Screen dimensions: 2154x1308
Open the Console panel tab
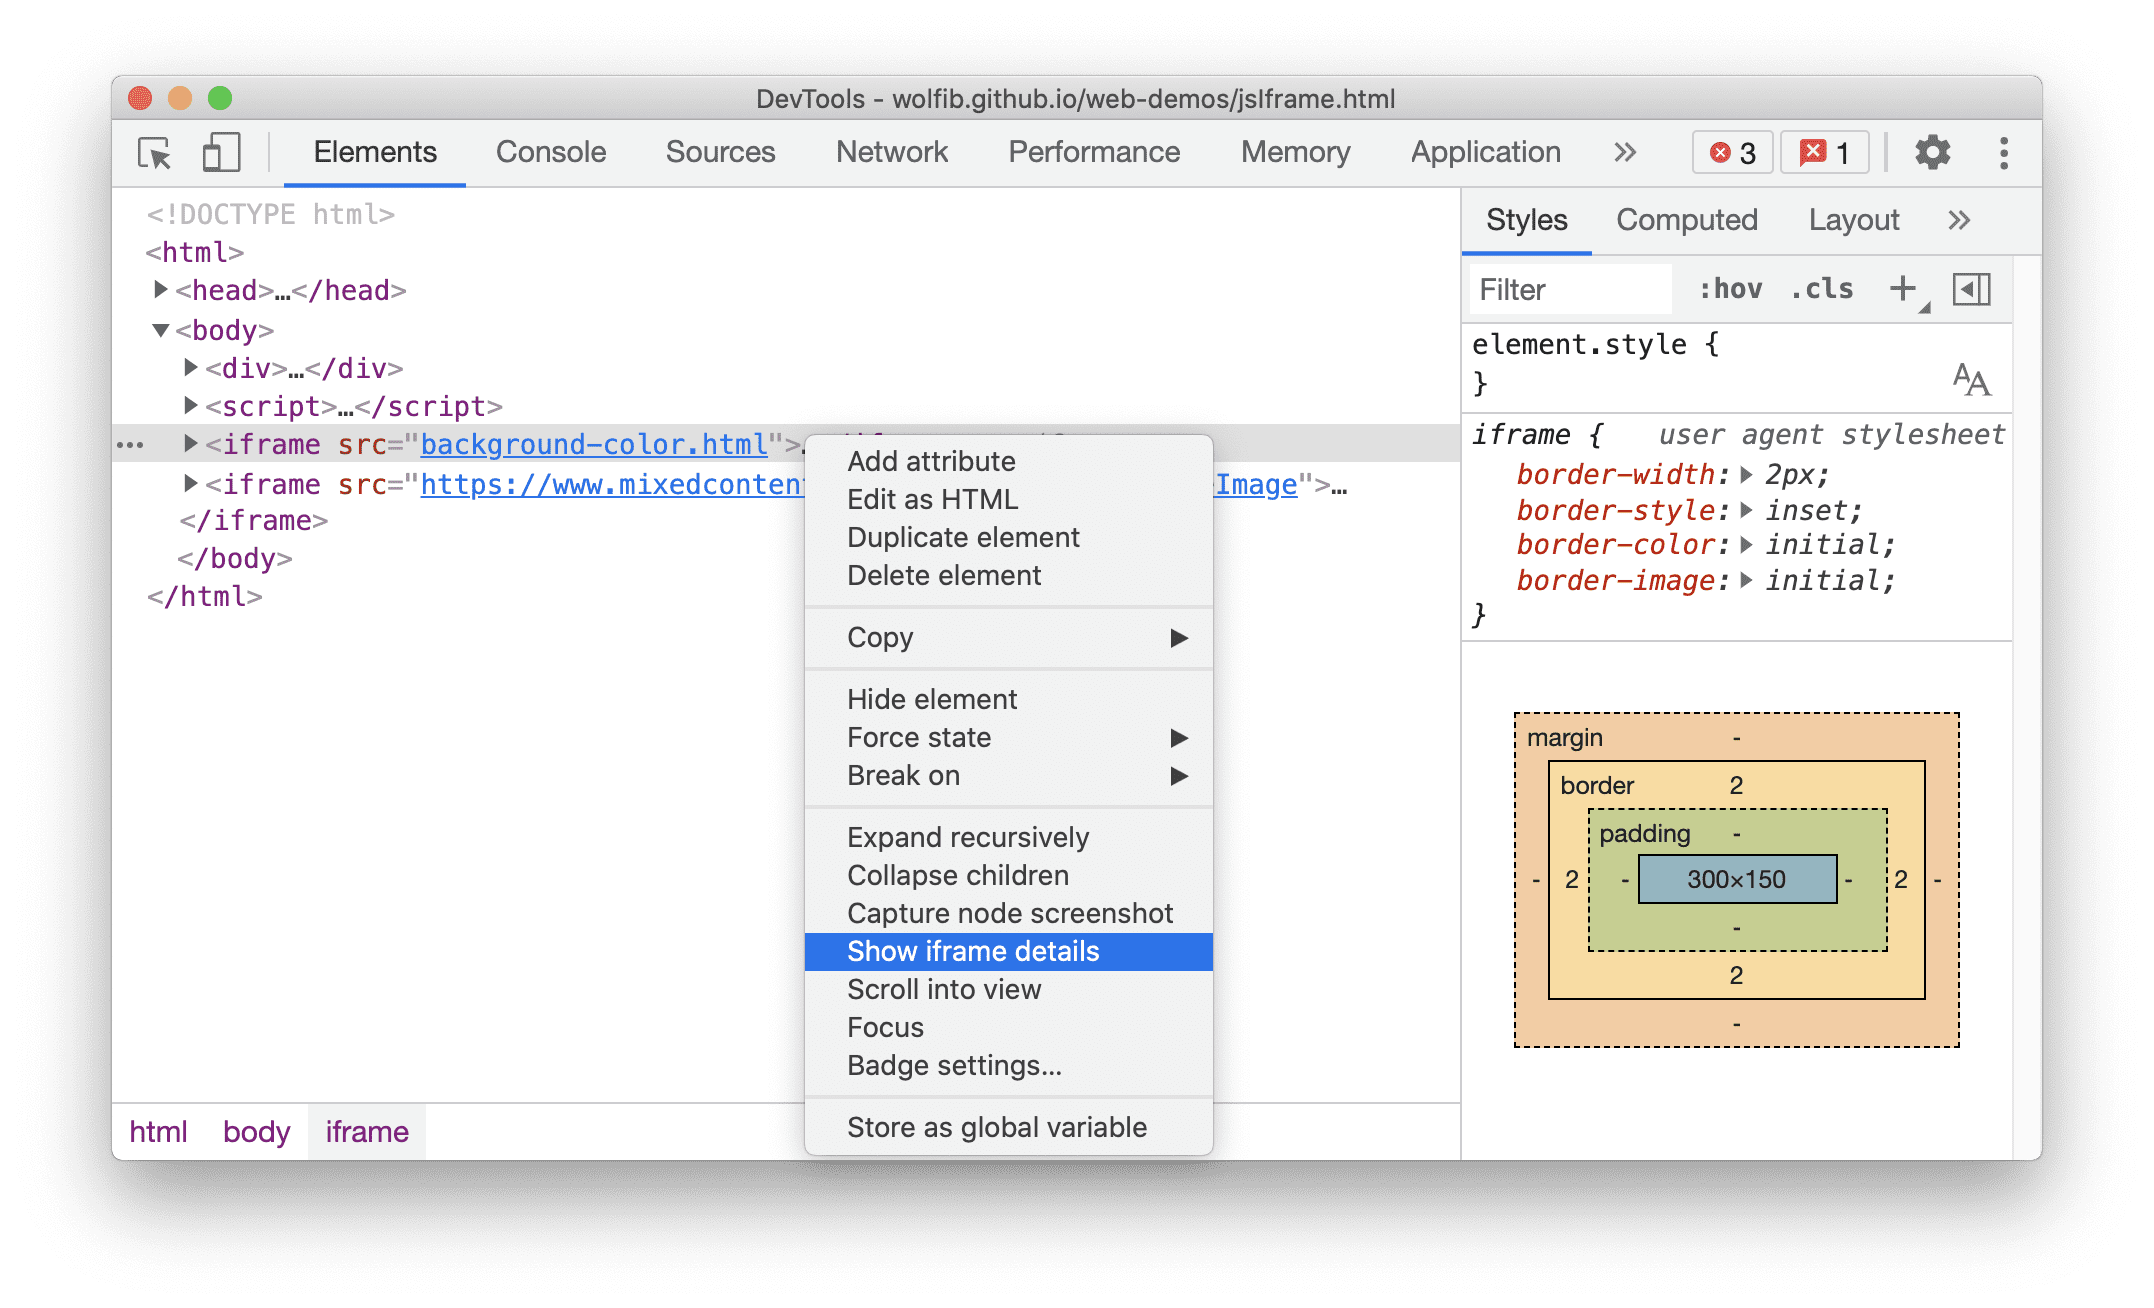click(x=548, y=152)
